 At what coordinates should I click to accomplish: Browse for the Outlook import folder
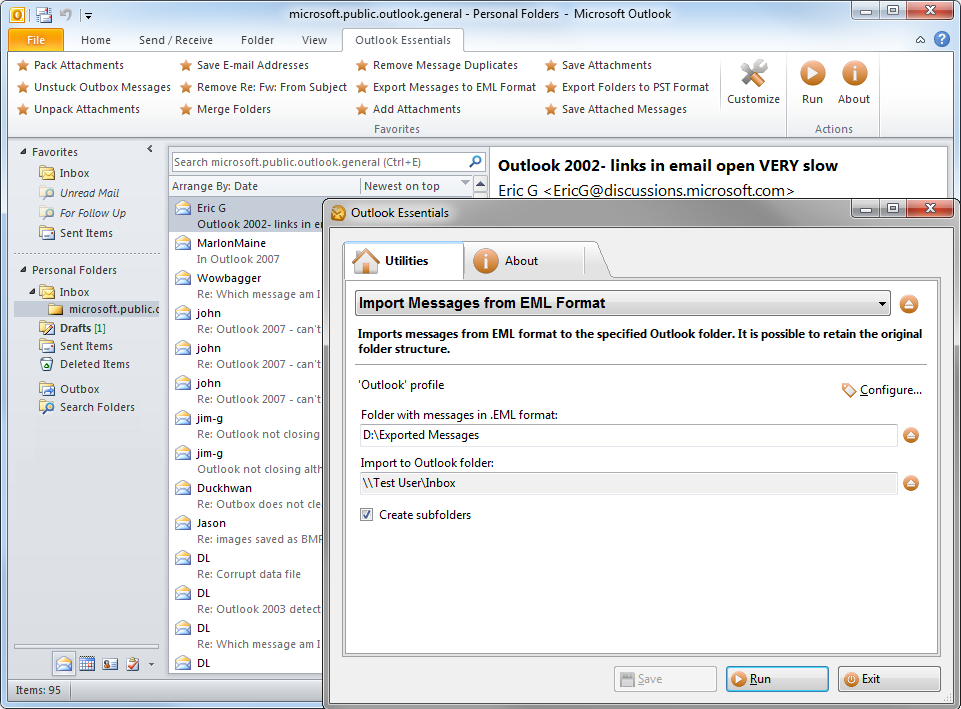(x=911, y=483)
